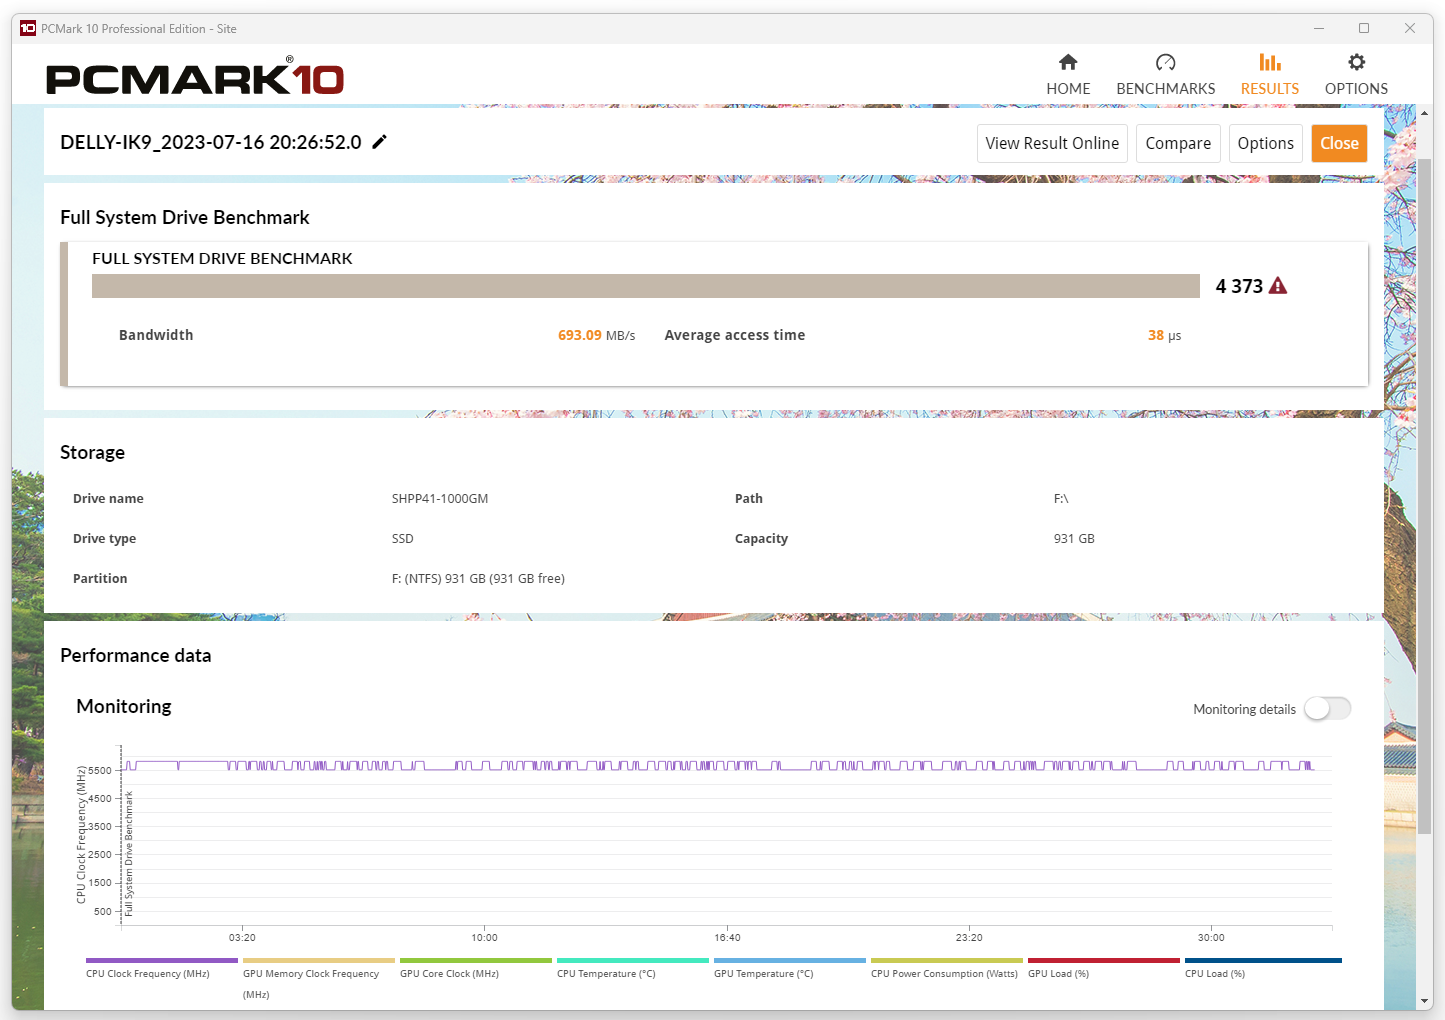Click drive name SHPP41-1000GM
Viewport: 1445px width, 1020px height.
[x=440, y=498]
